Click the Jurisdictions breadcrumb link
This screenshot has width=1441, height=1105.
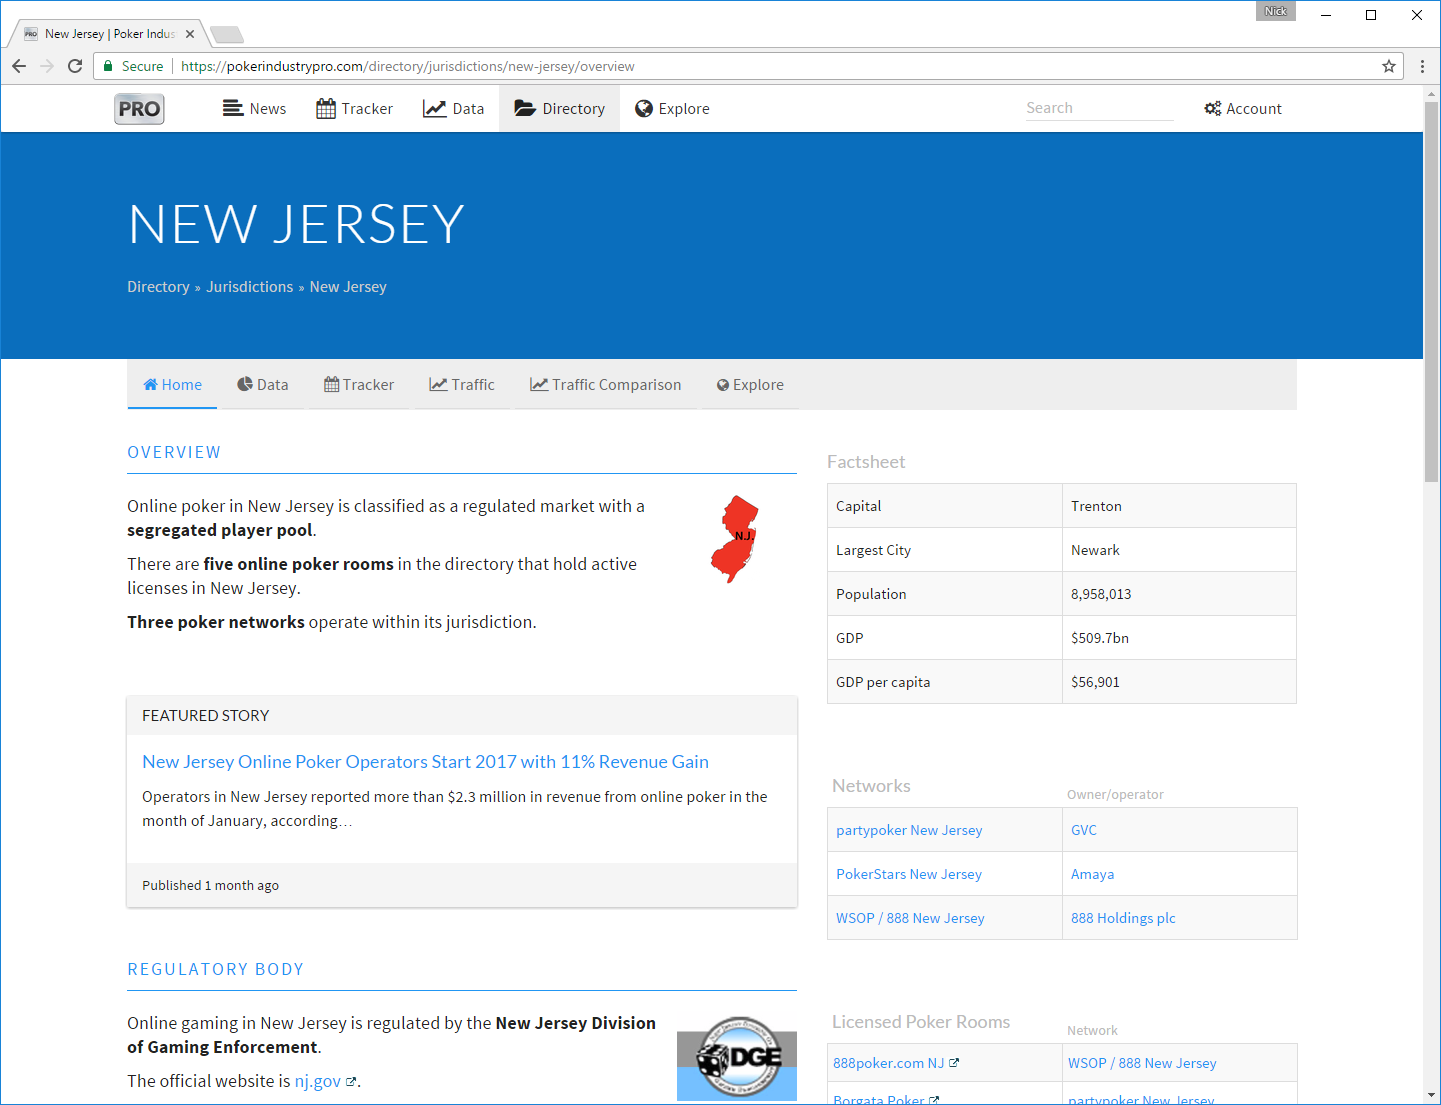[250, 287]
